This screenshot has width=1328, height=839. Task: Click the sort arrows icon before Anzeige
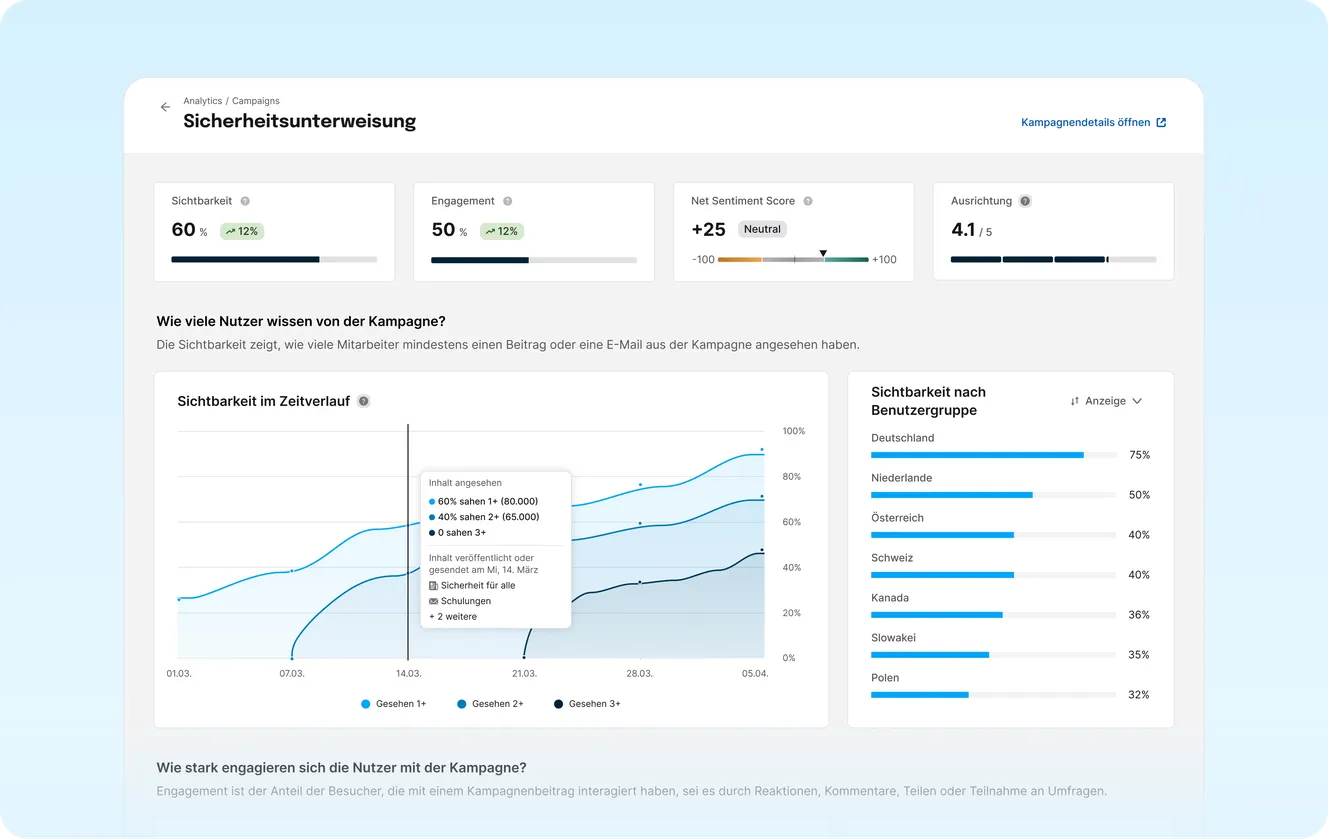[1075, 401]
